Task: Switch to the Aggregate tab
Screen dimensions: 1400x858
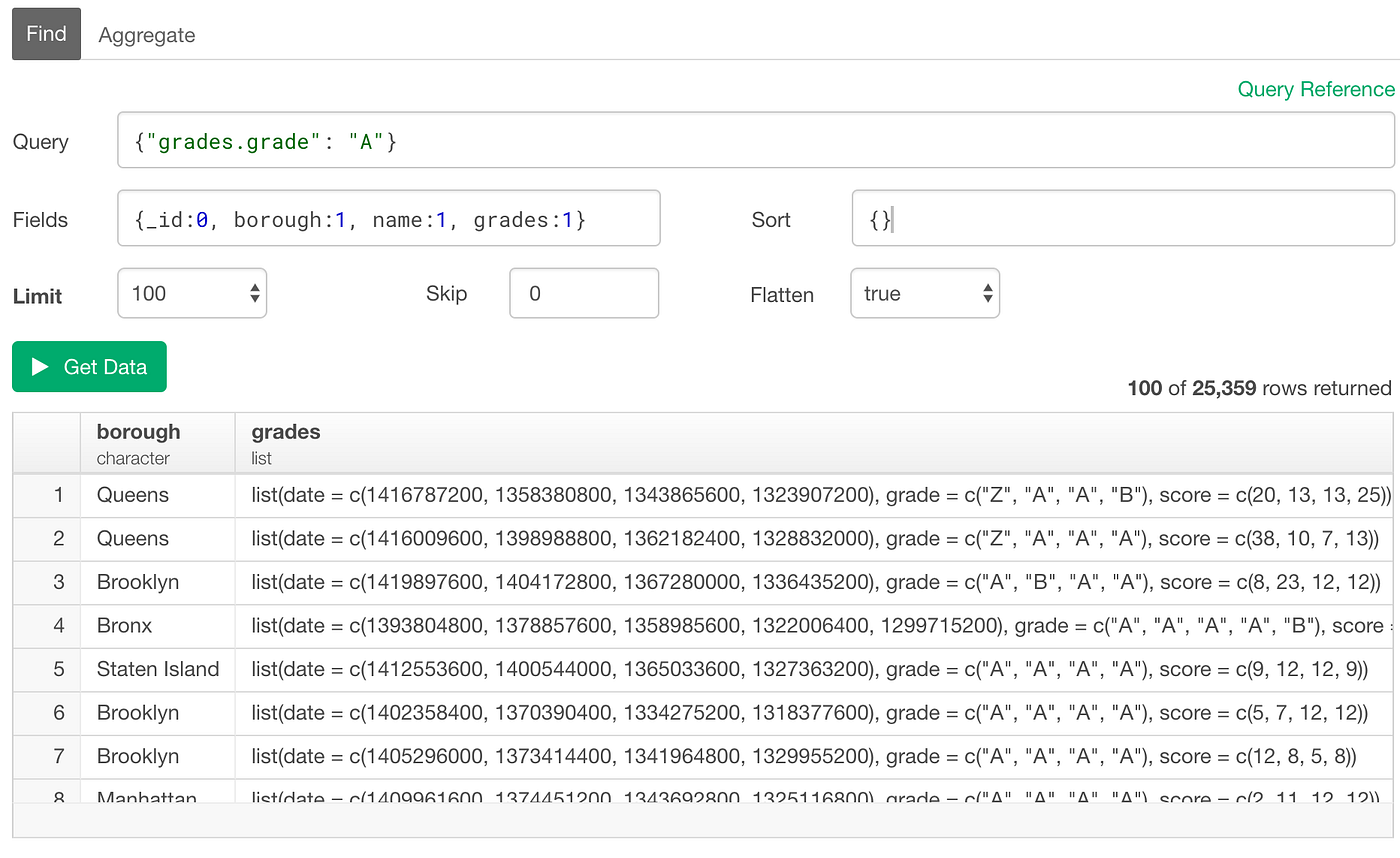Action: pos(146,34)
